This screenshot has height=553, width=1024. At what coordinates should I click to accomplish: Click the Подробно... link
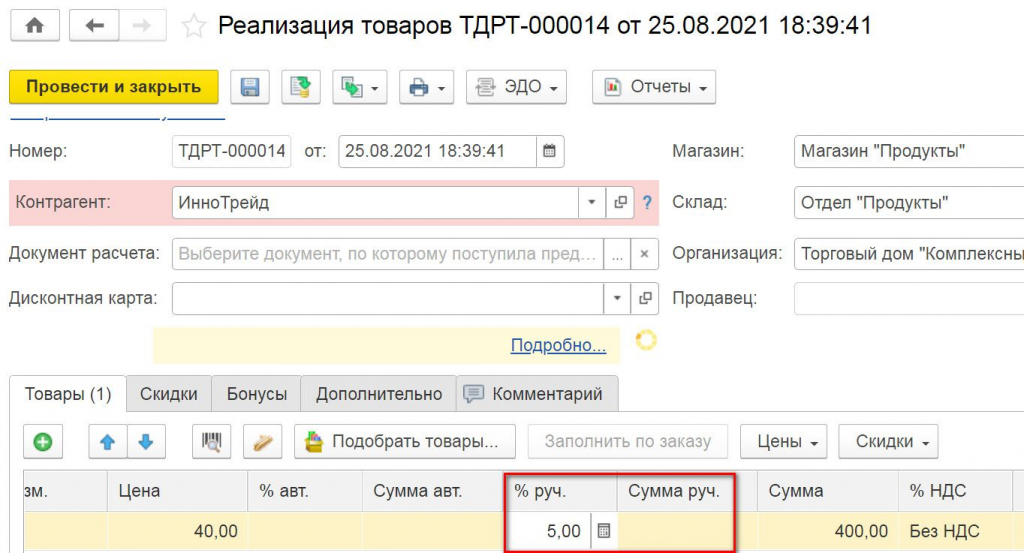click(558, 345)
